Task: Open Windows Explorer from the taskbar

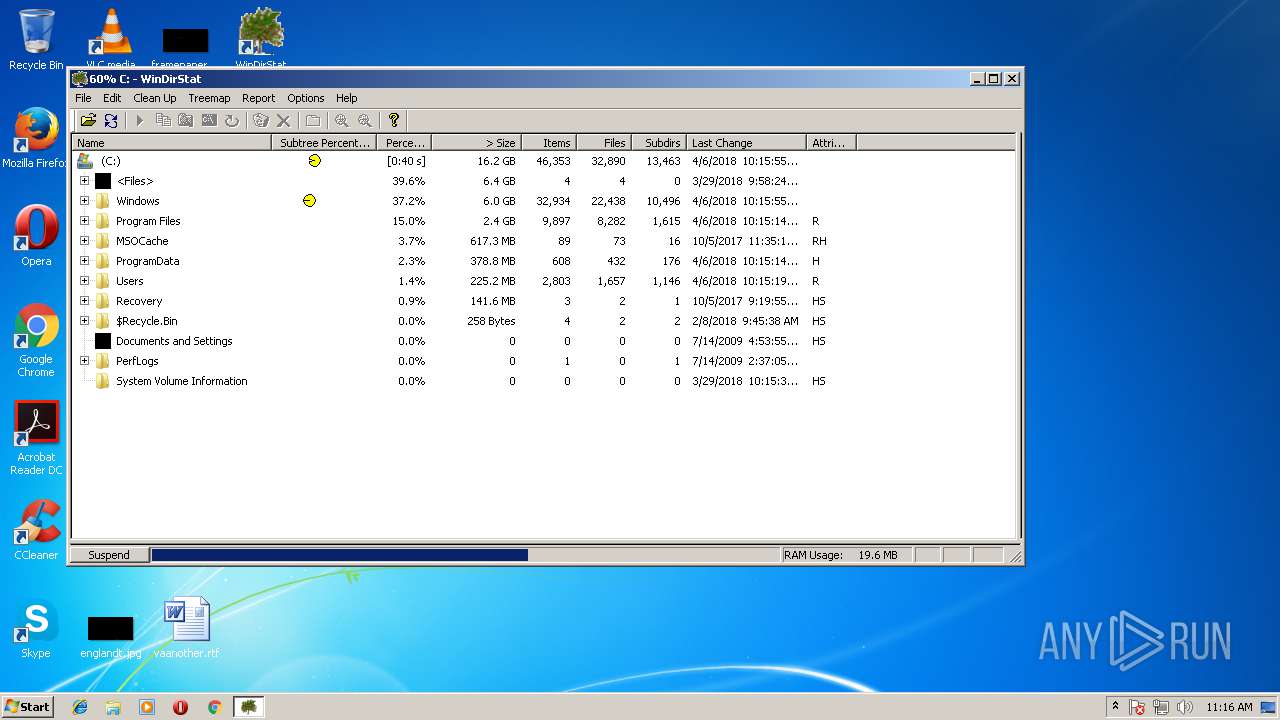Action: (x=113, y=707)
